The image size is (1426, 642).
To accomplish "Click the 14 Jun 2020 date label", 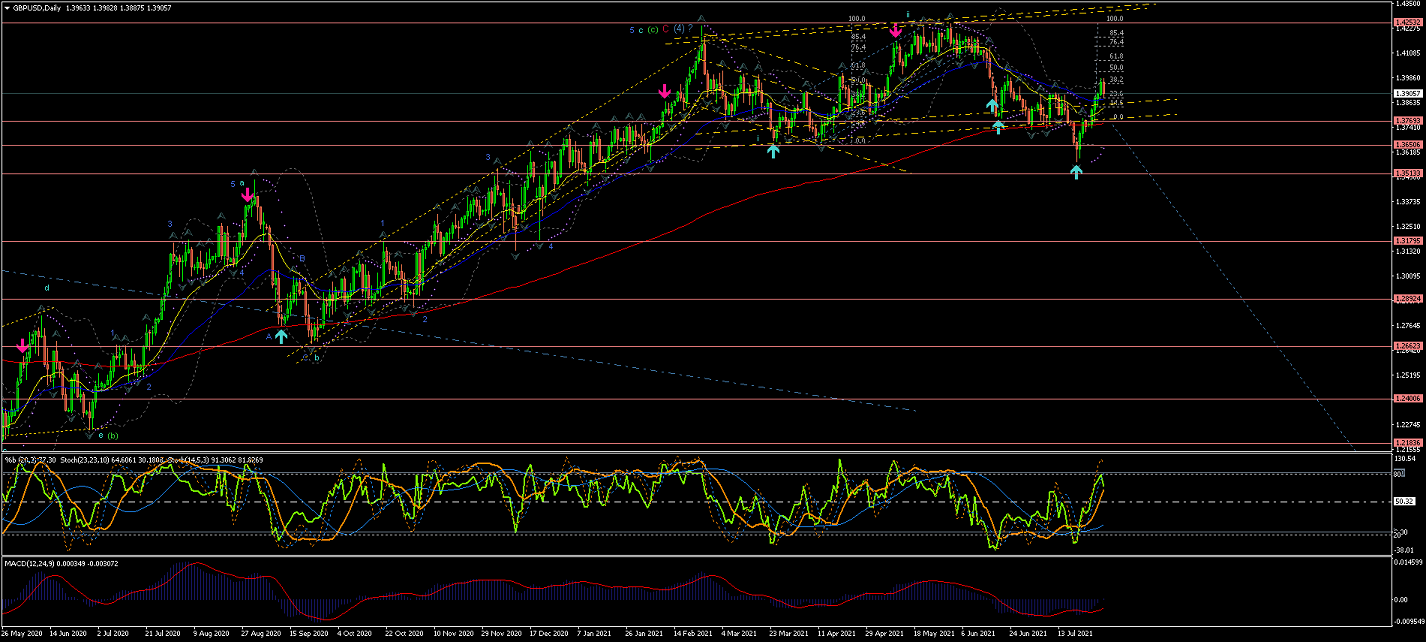I will [x=70, y=634].
